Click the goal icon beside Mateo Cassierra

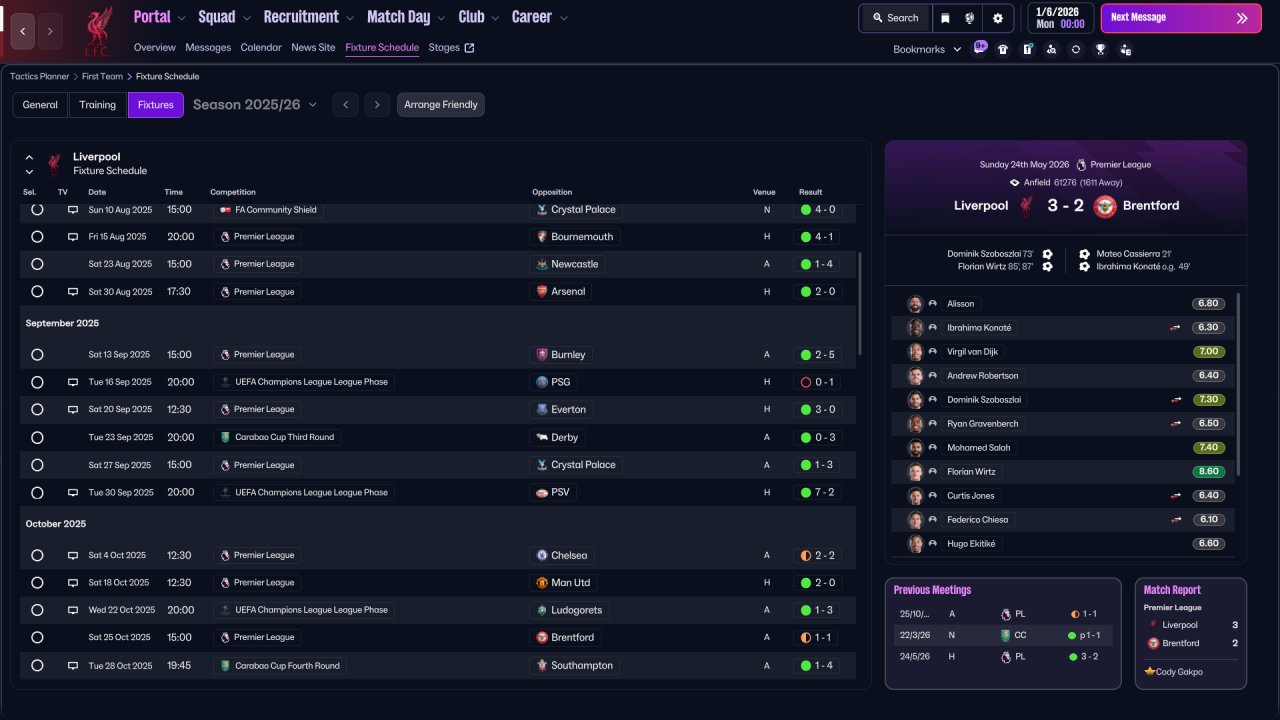(x=1085, y=254)
